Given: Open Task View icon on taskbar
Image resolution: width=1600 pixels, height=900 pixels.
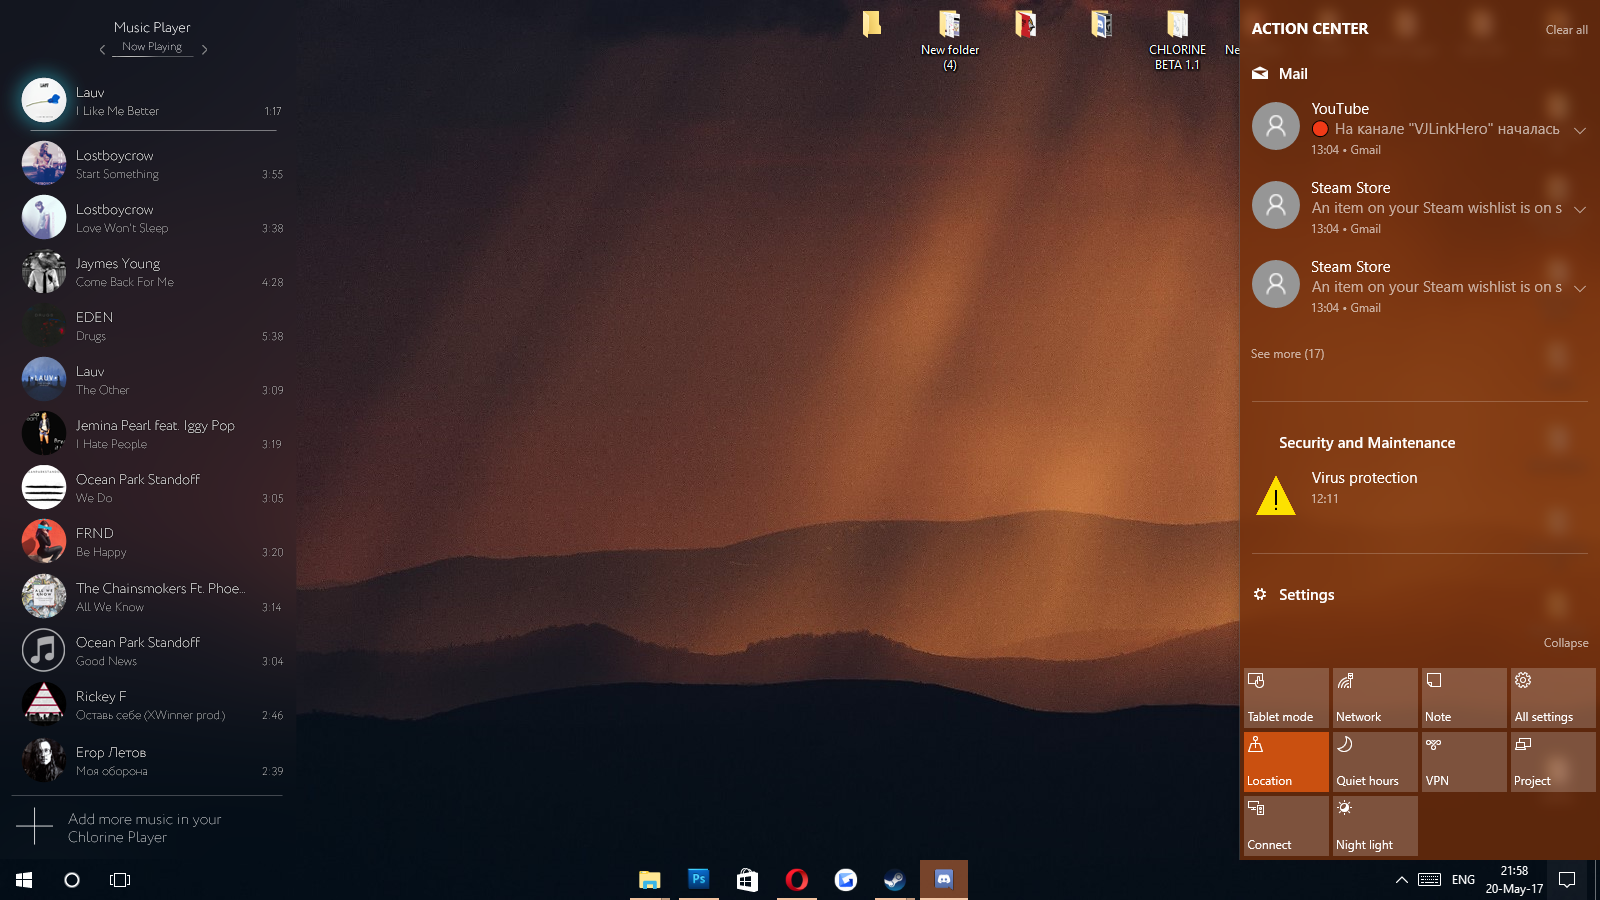Looking at the screenshot, I should [x=120, y=880].
